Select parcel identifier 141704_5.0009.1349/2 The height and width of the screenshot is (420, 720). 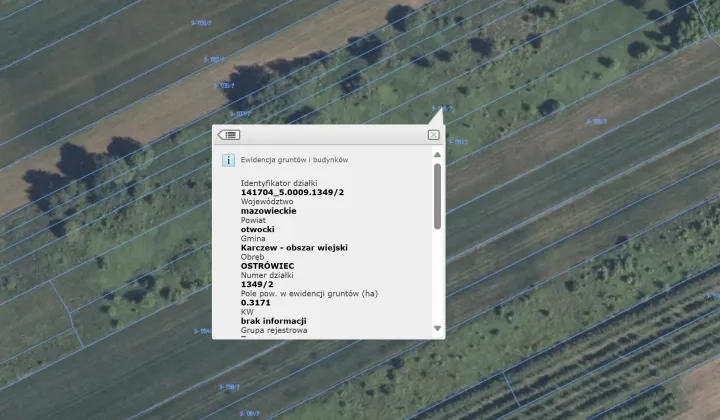click(292, 192)
